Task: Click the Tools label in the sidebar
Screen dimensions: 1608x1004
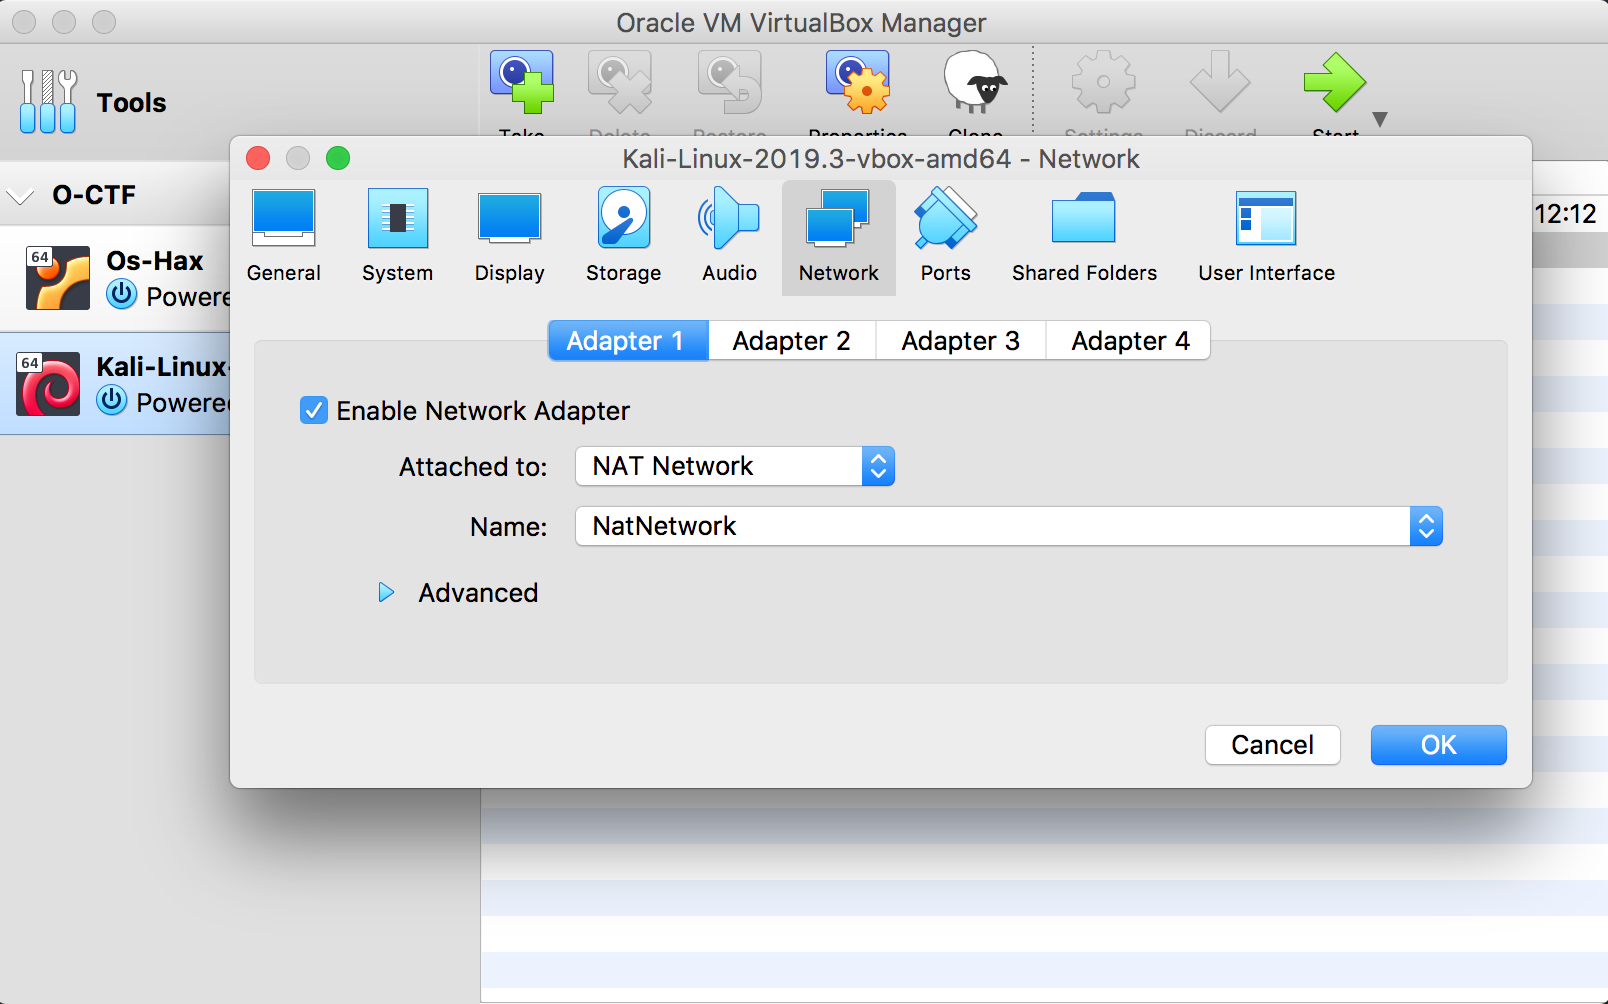Action: (x=131, y=103)
